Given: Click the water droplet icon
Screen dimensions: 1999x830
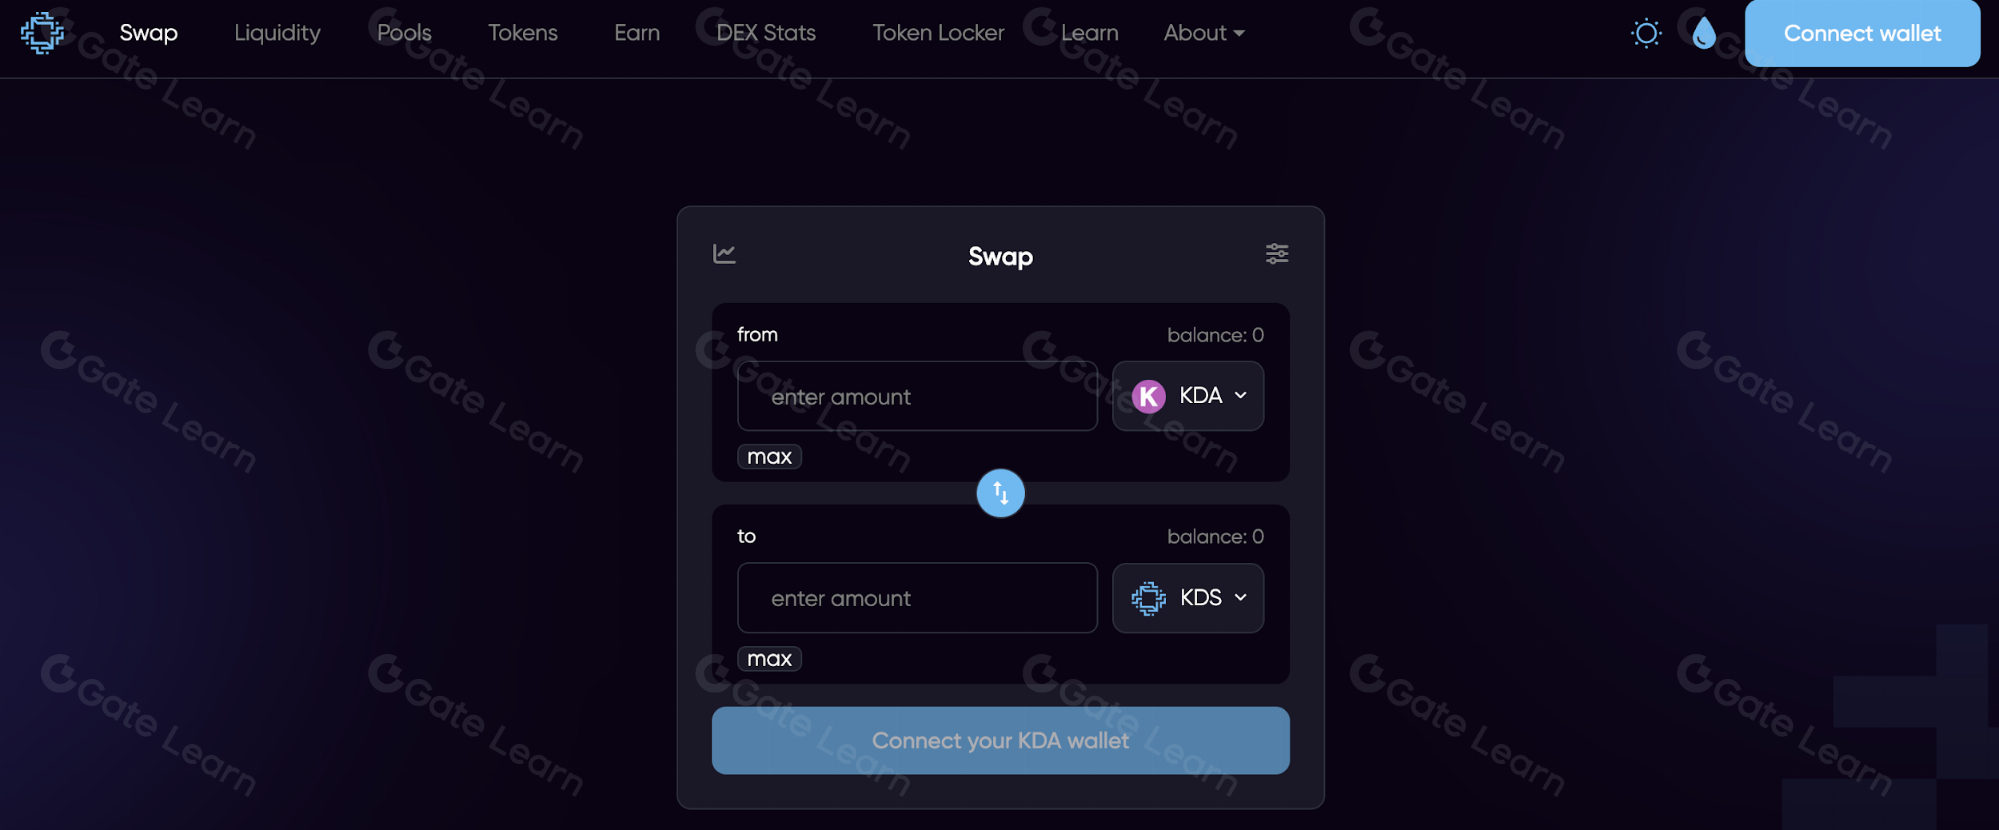Looking at the screenshot, I should tap(1704, 33).
